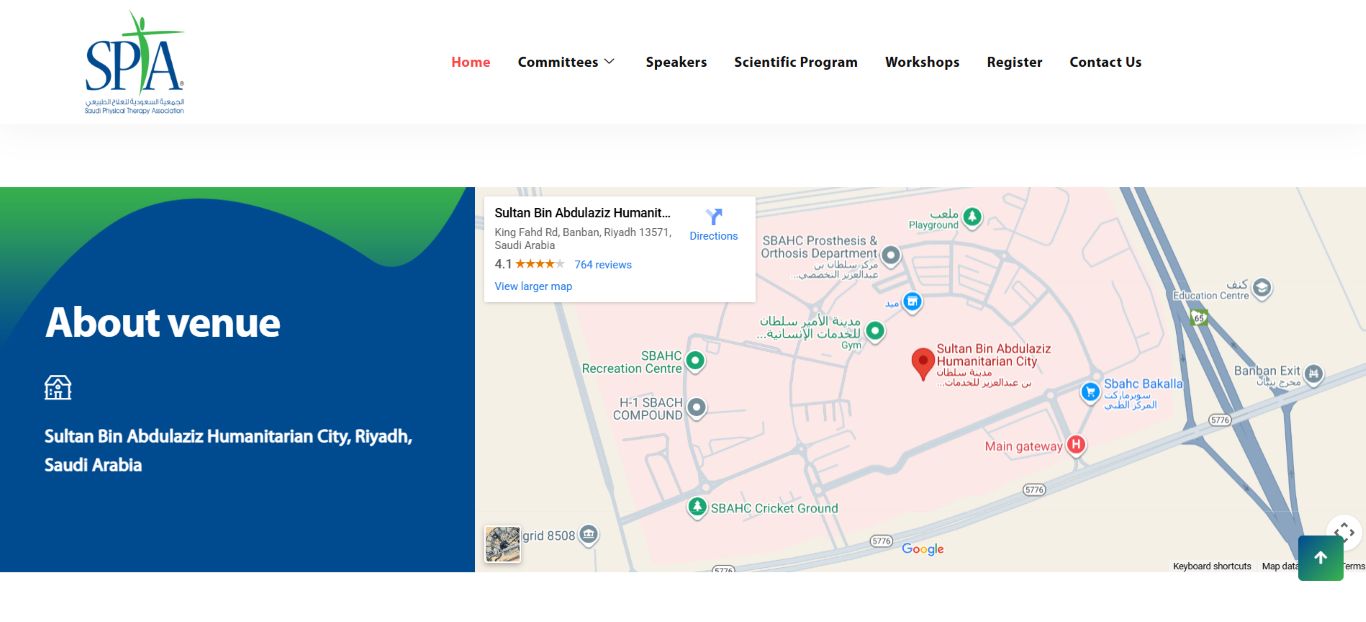Go to Scientific Program
This screenshot has width=1366, height=622.
pos(796,62)
